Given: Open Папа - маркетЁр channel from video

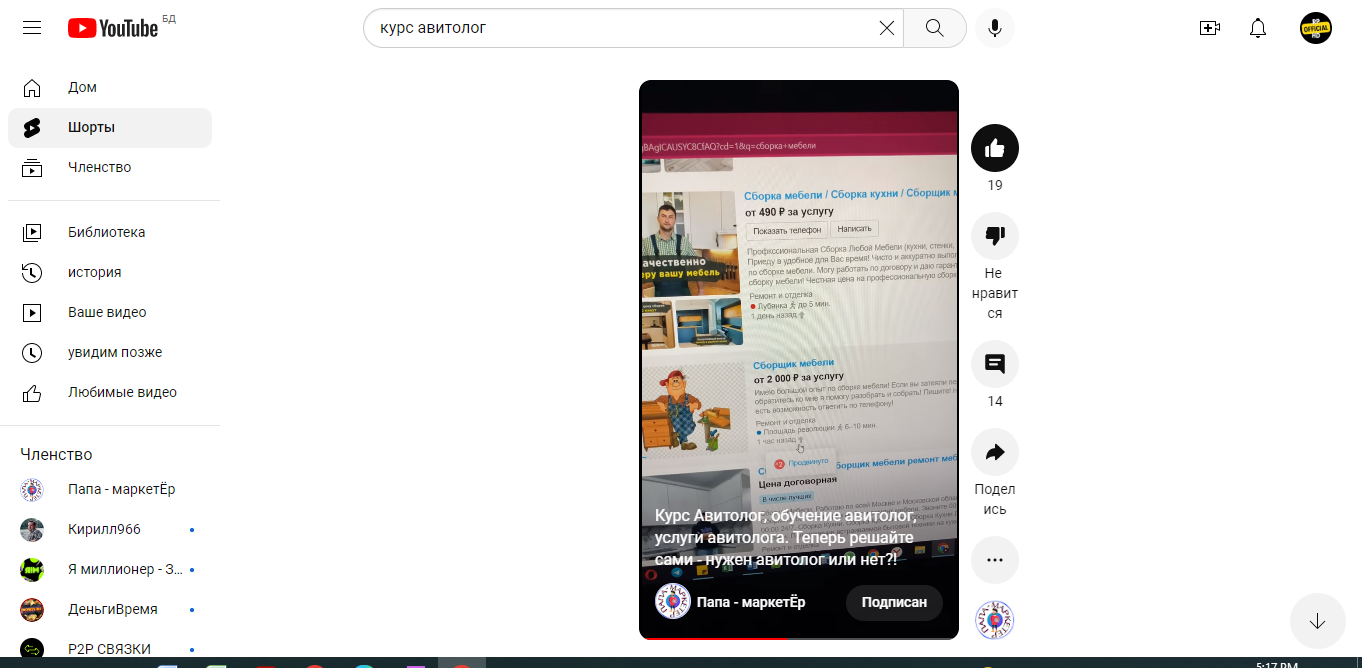Looking at the screenshot, I should [751, 602].
